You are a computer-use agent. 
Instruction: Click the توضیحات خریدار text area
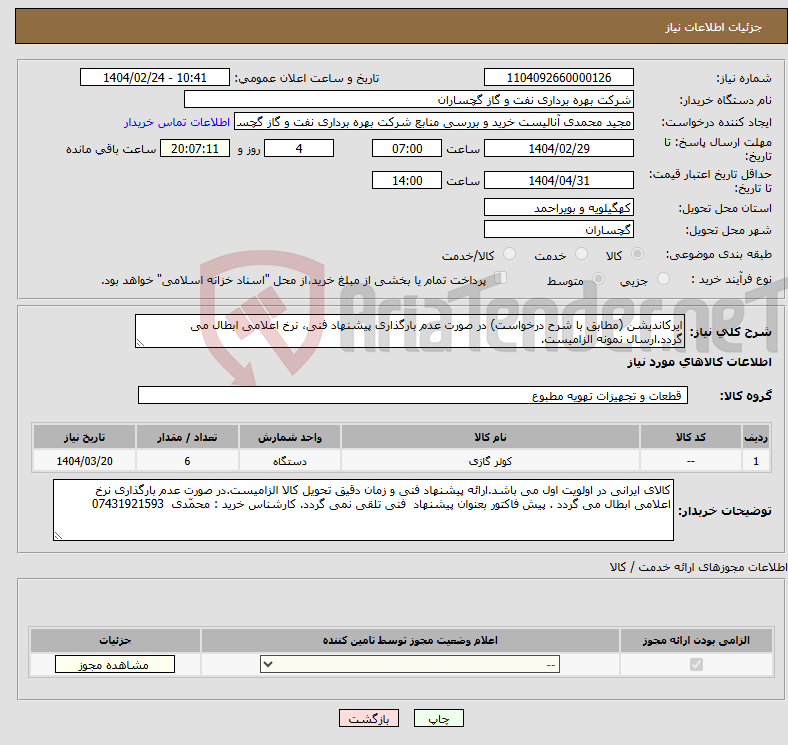tap(363, 510)
